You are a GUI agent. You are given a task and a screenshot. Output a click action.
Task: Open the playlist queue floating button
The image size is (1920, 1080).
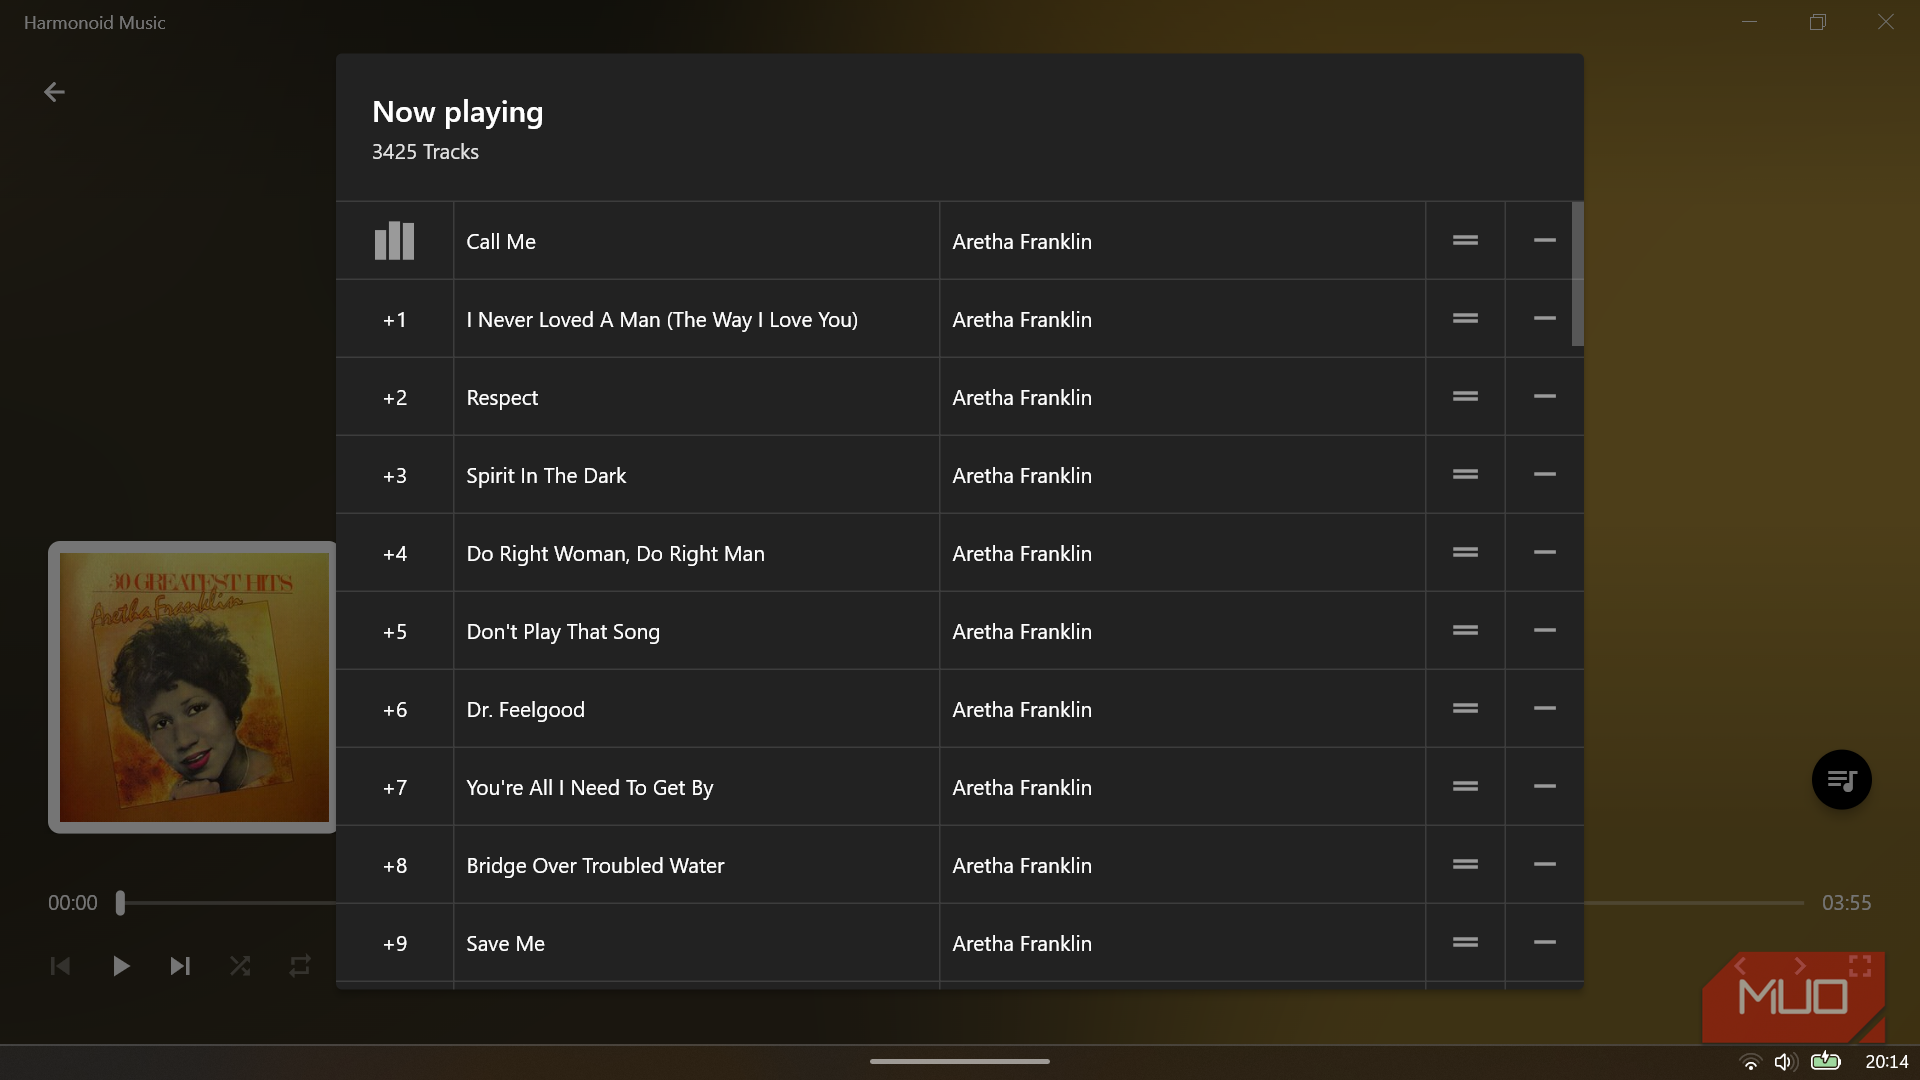pos(1841,779)
